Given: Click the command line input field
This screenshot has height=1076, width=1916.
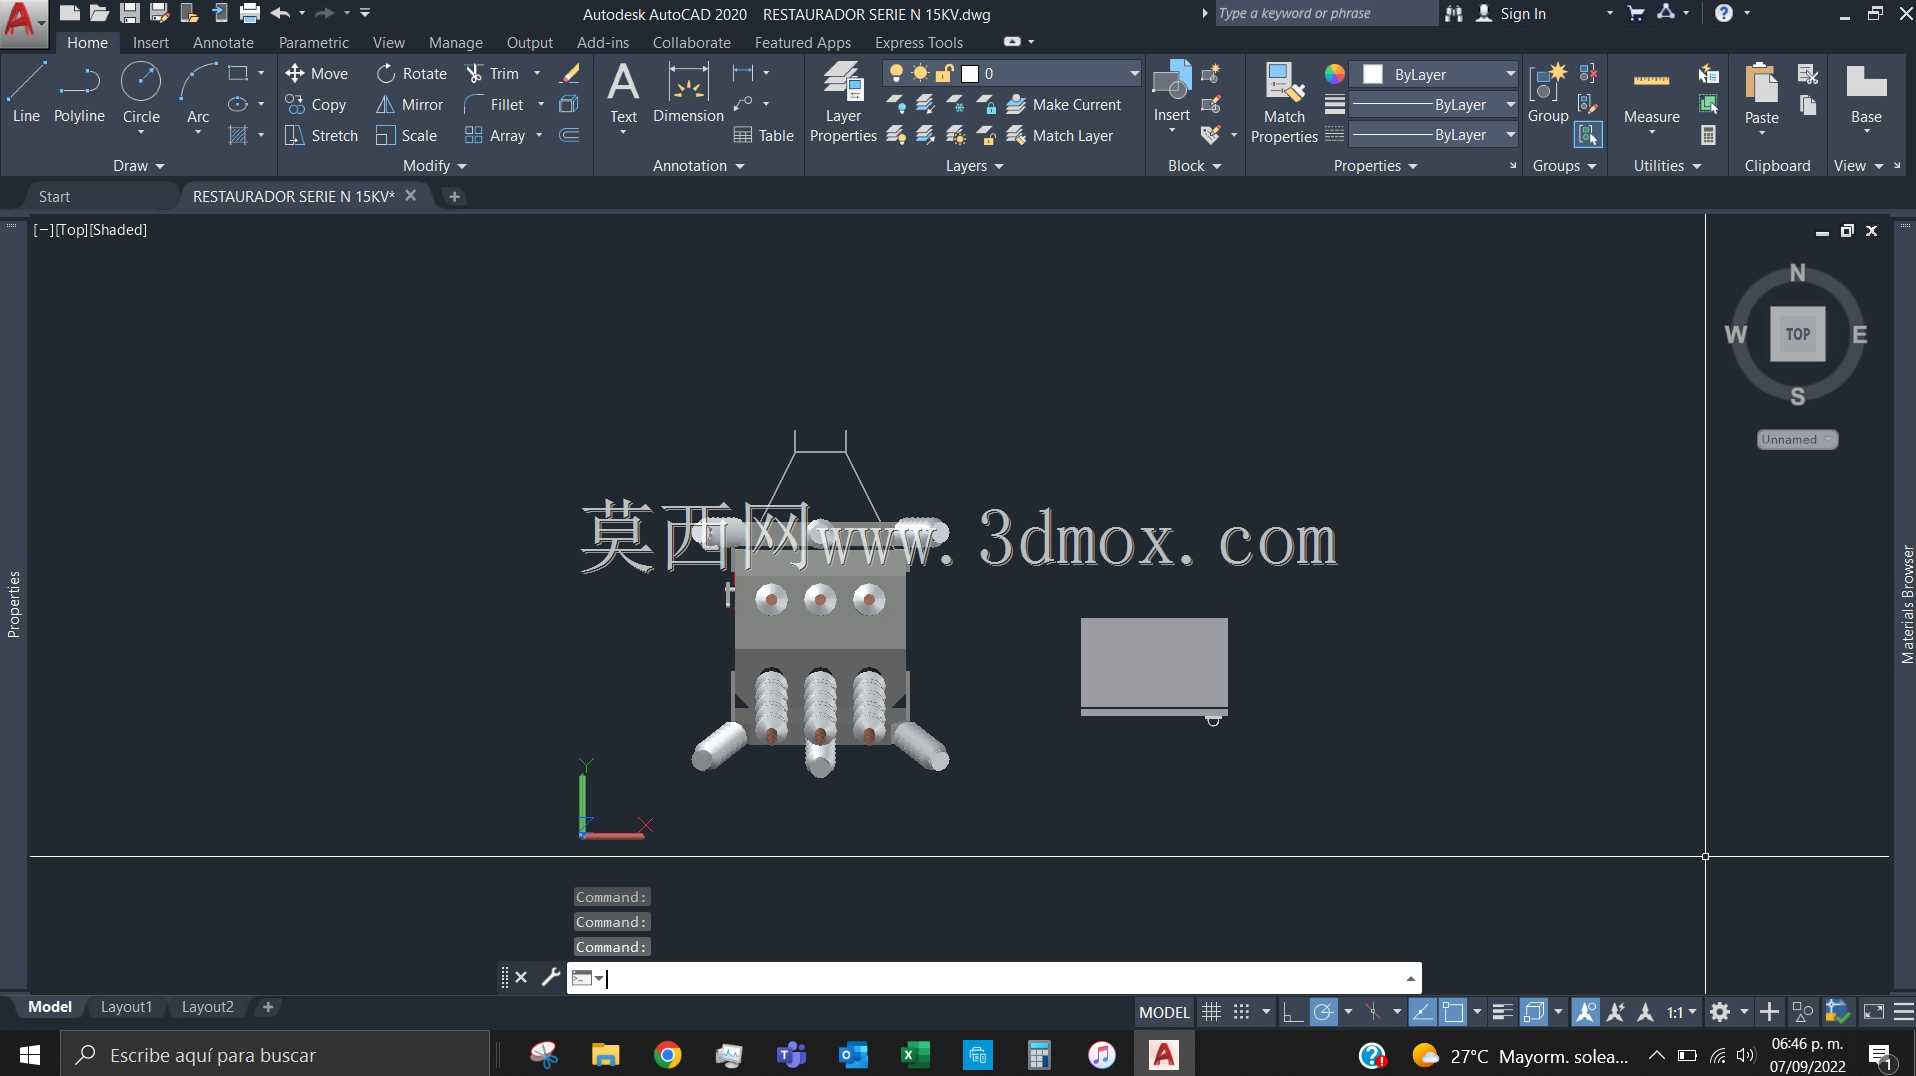Looking at the screenshot, I should pyautogui.click(x=994, y=977).
